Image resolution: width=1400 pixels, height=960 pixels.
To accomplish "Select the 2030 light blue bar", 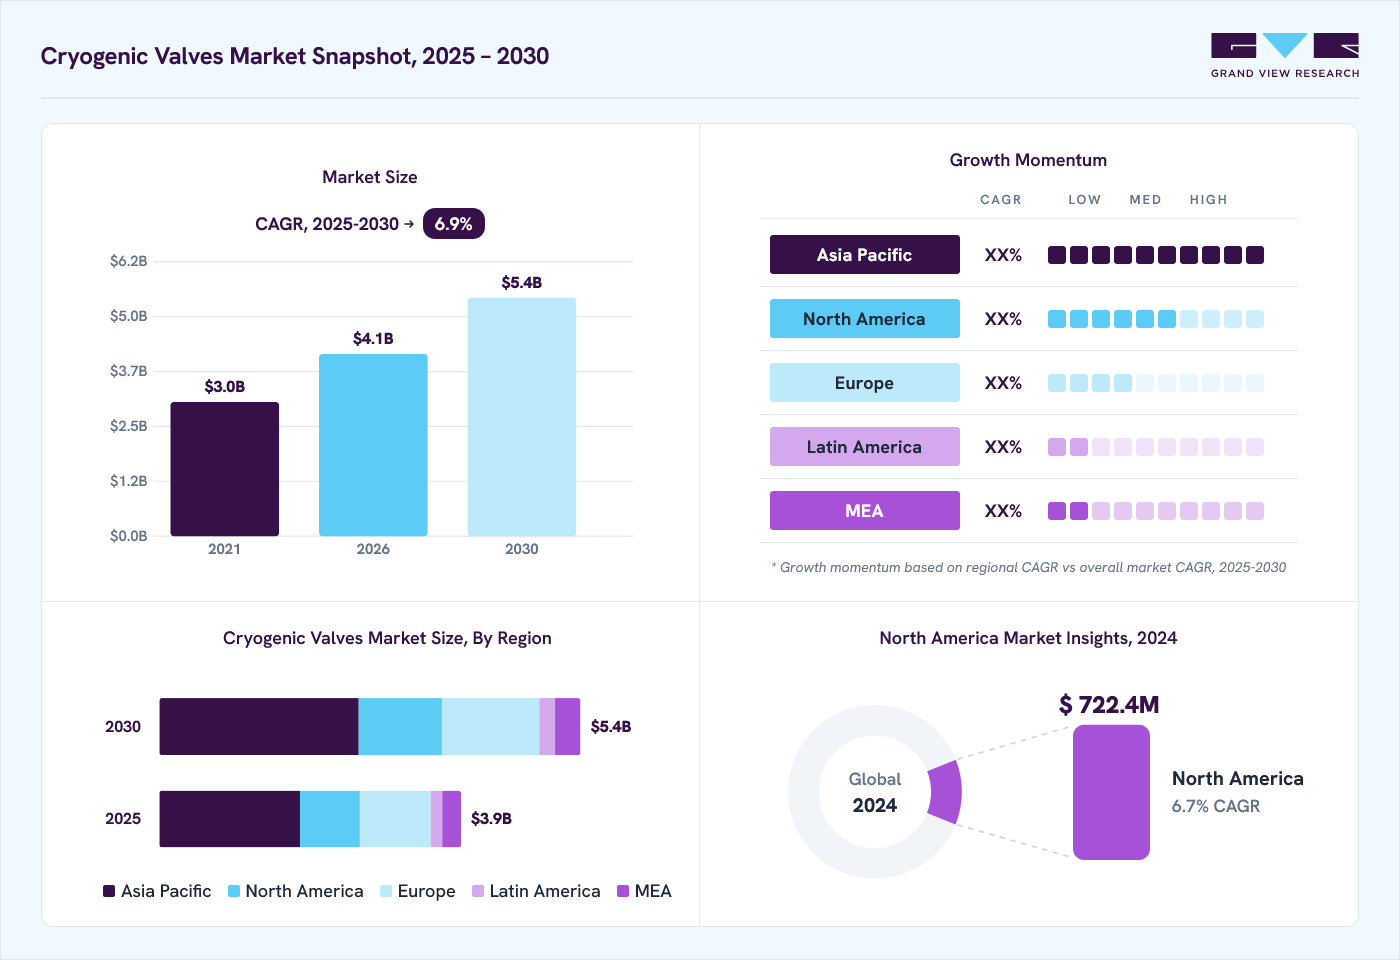I will 522,417.
